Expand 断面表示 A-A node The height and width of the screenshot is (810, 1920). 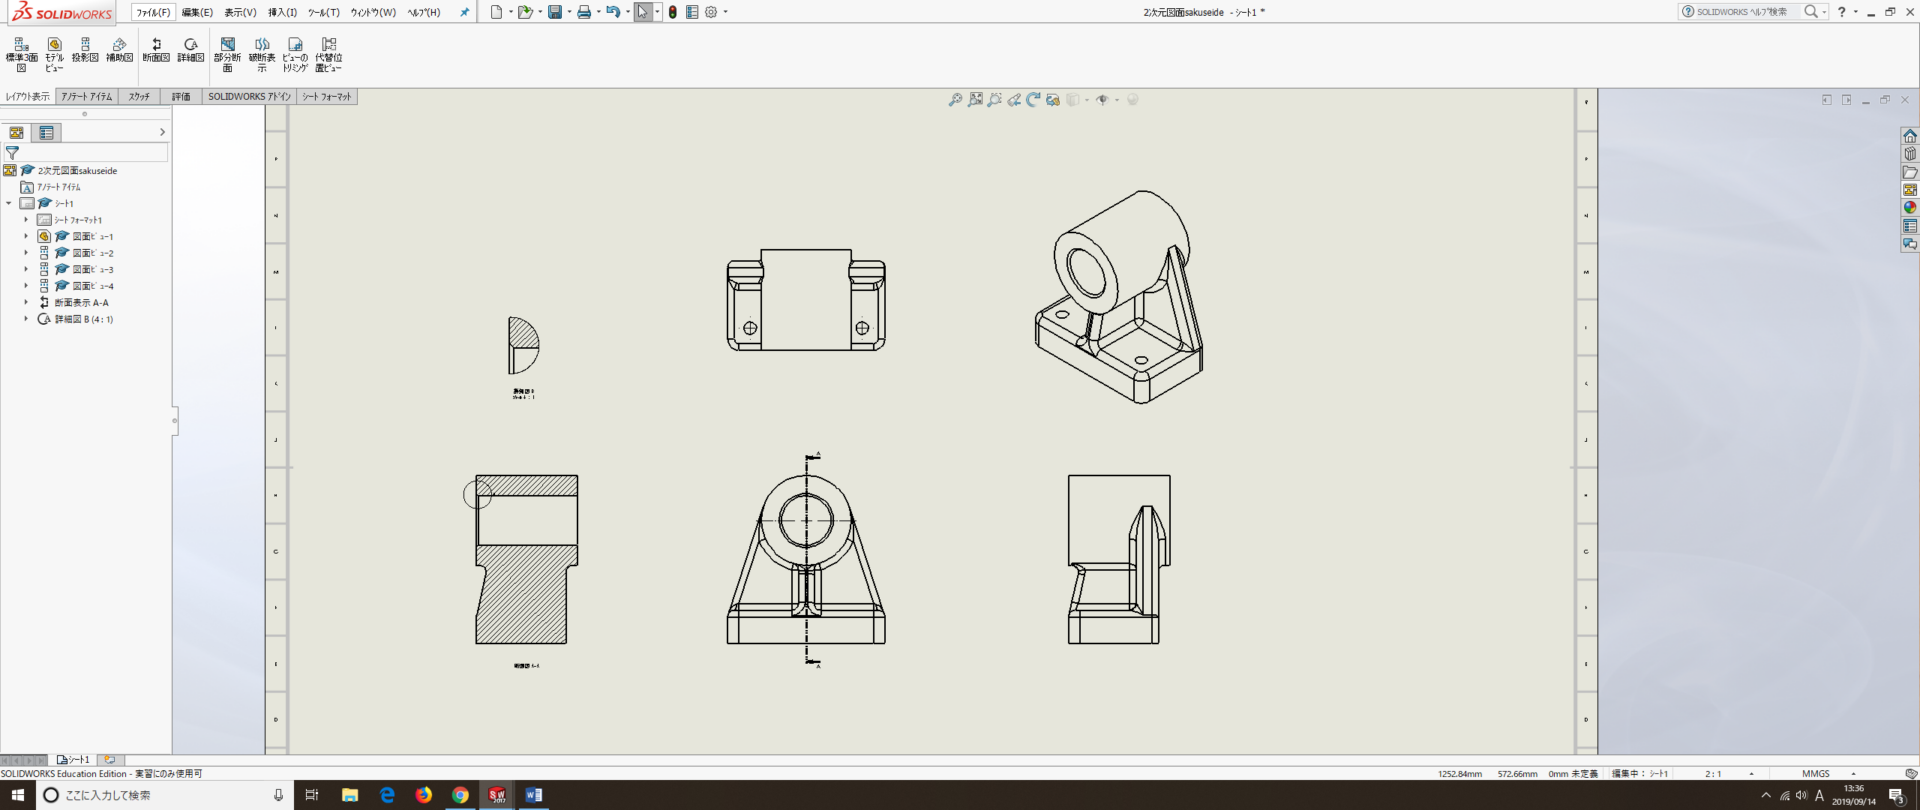pos(26,302)
